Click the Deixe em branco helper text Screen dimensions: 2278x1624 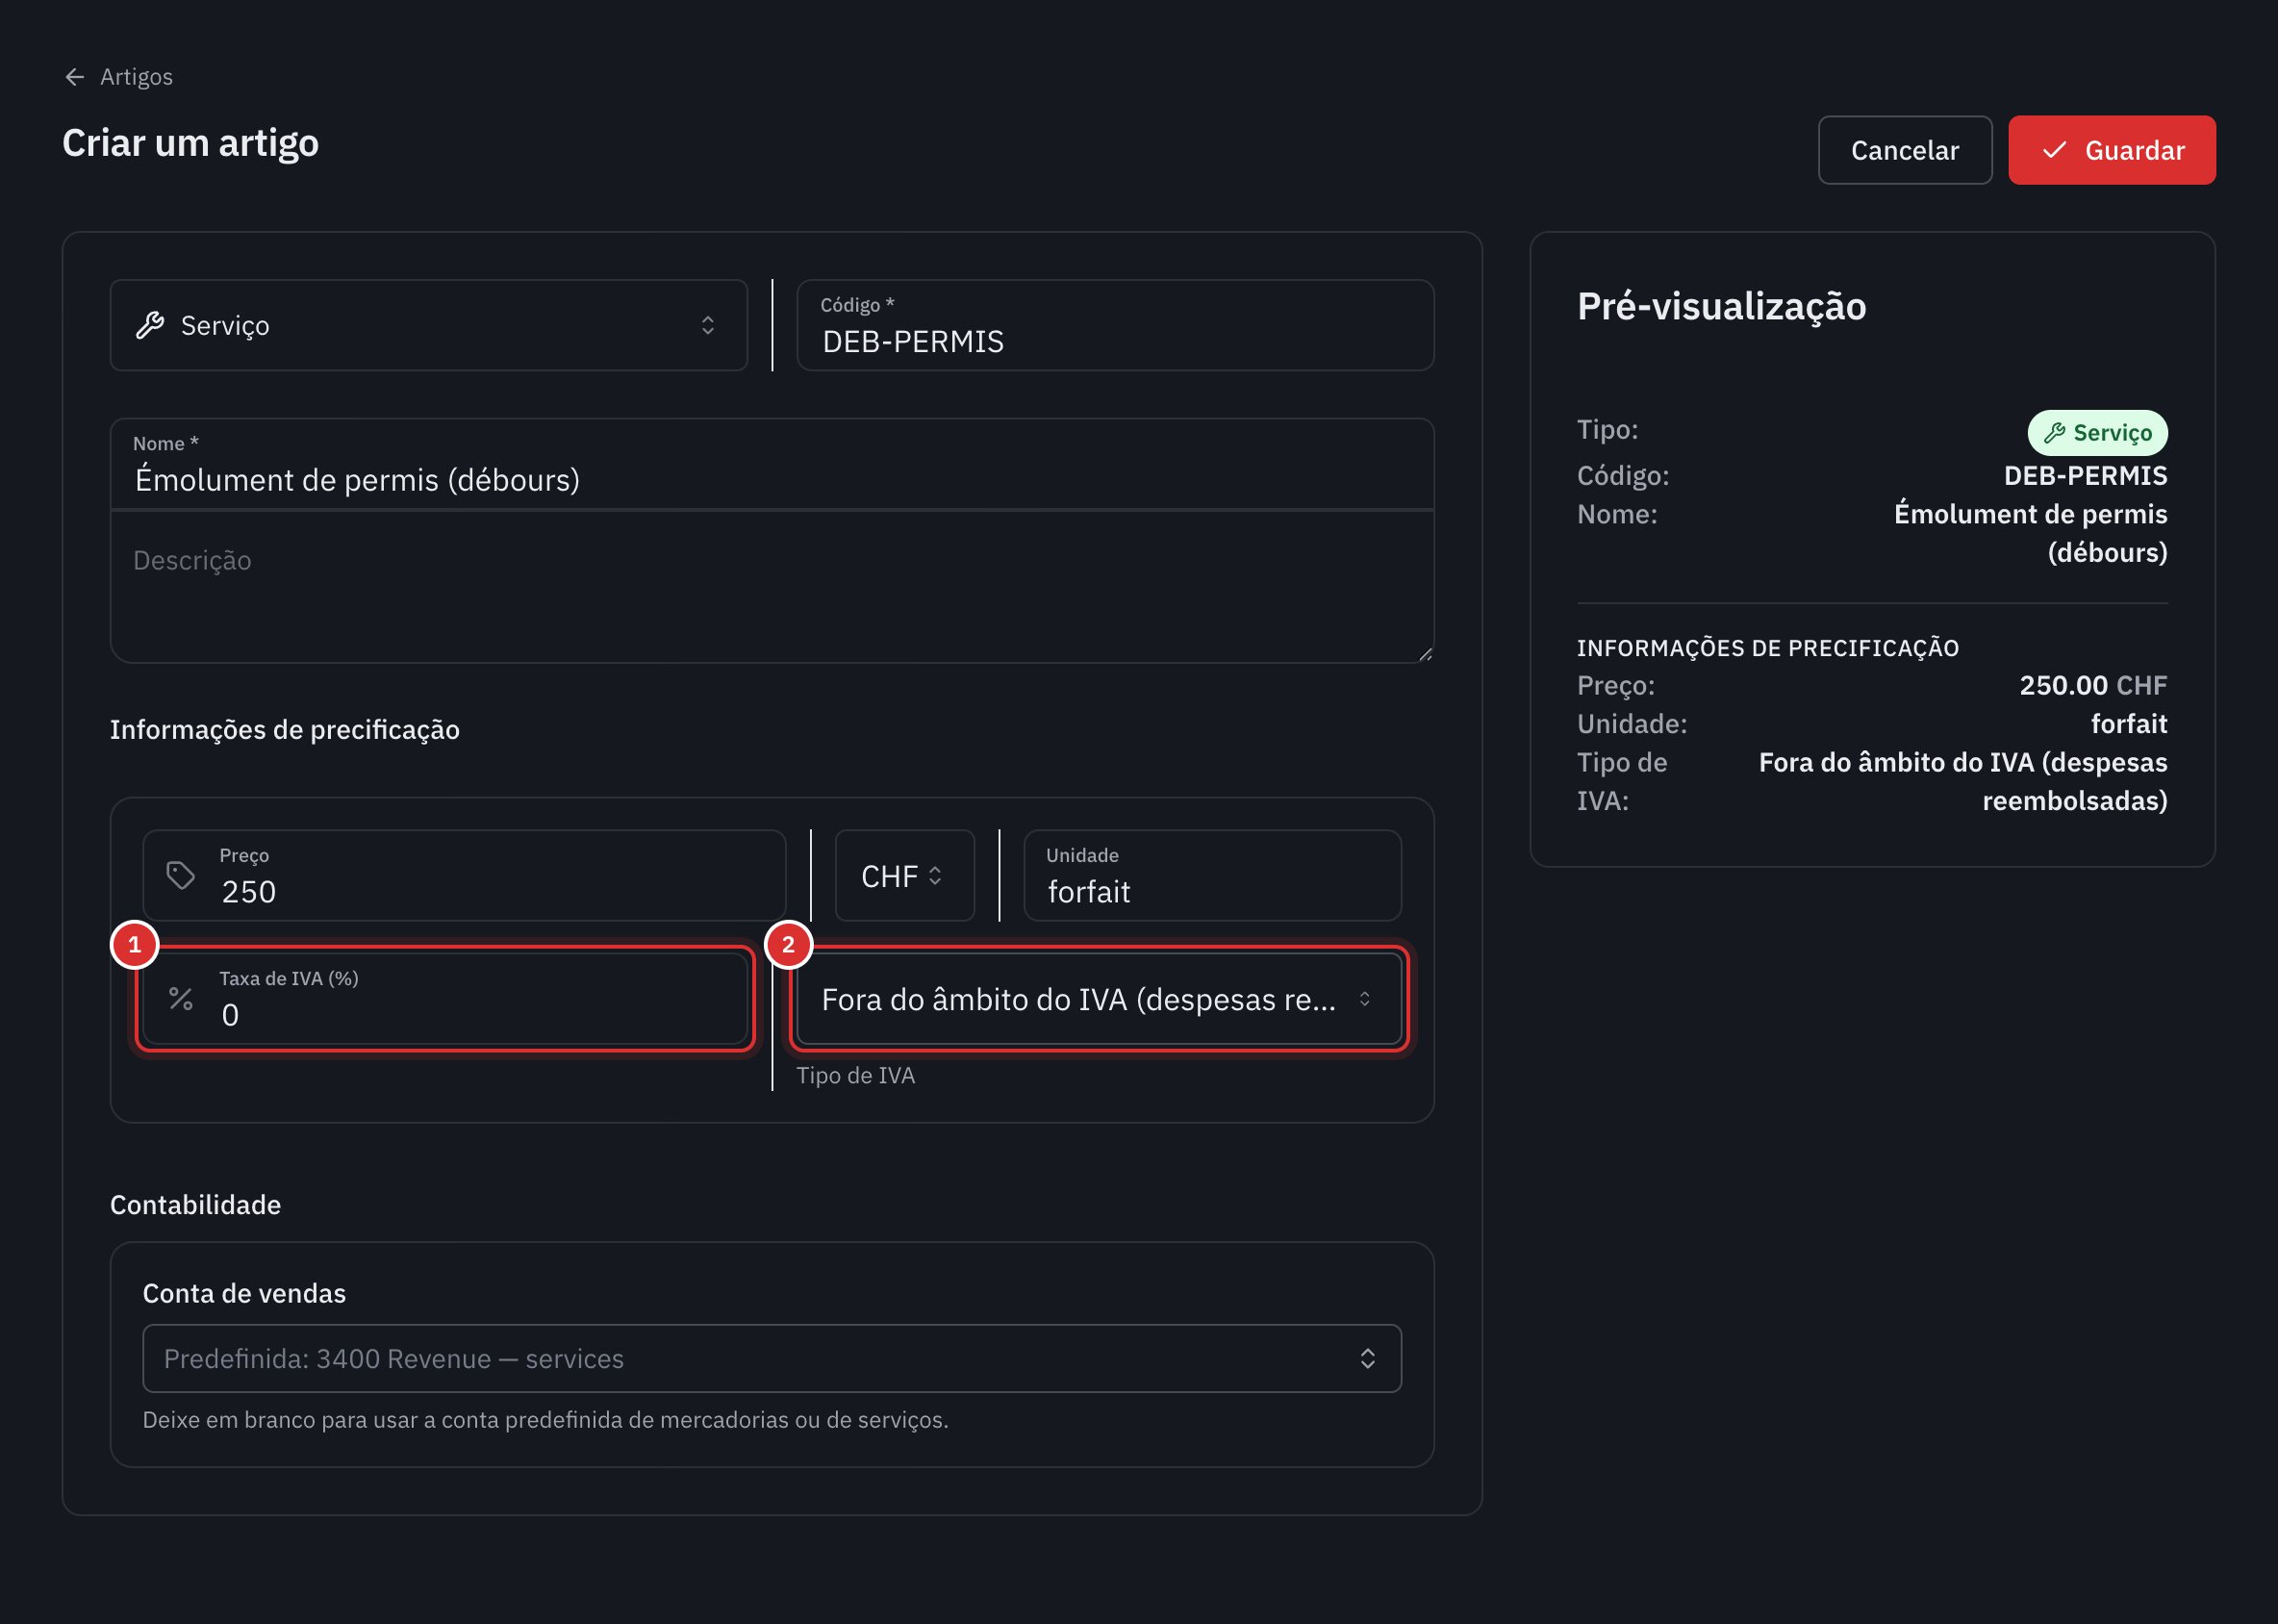click(545, 1419)
